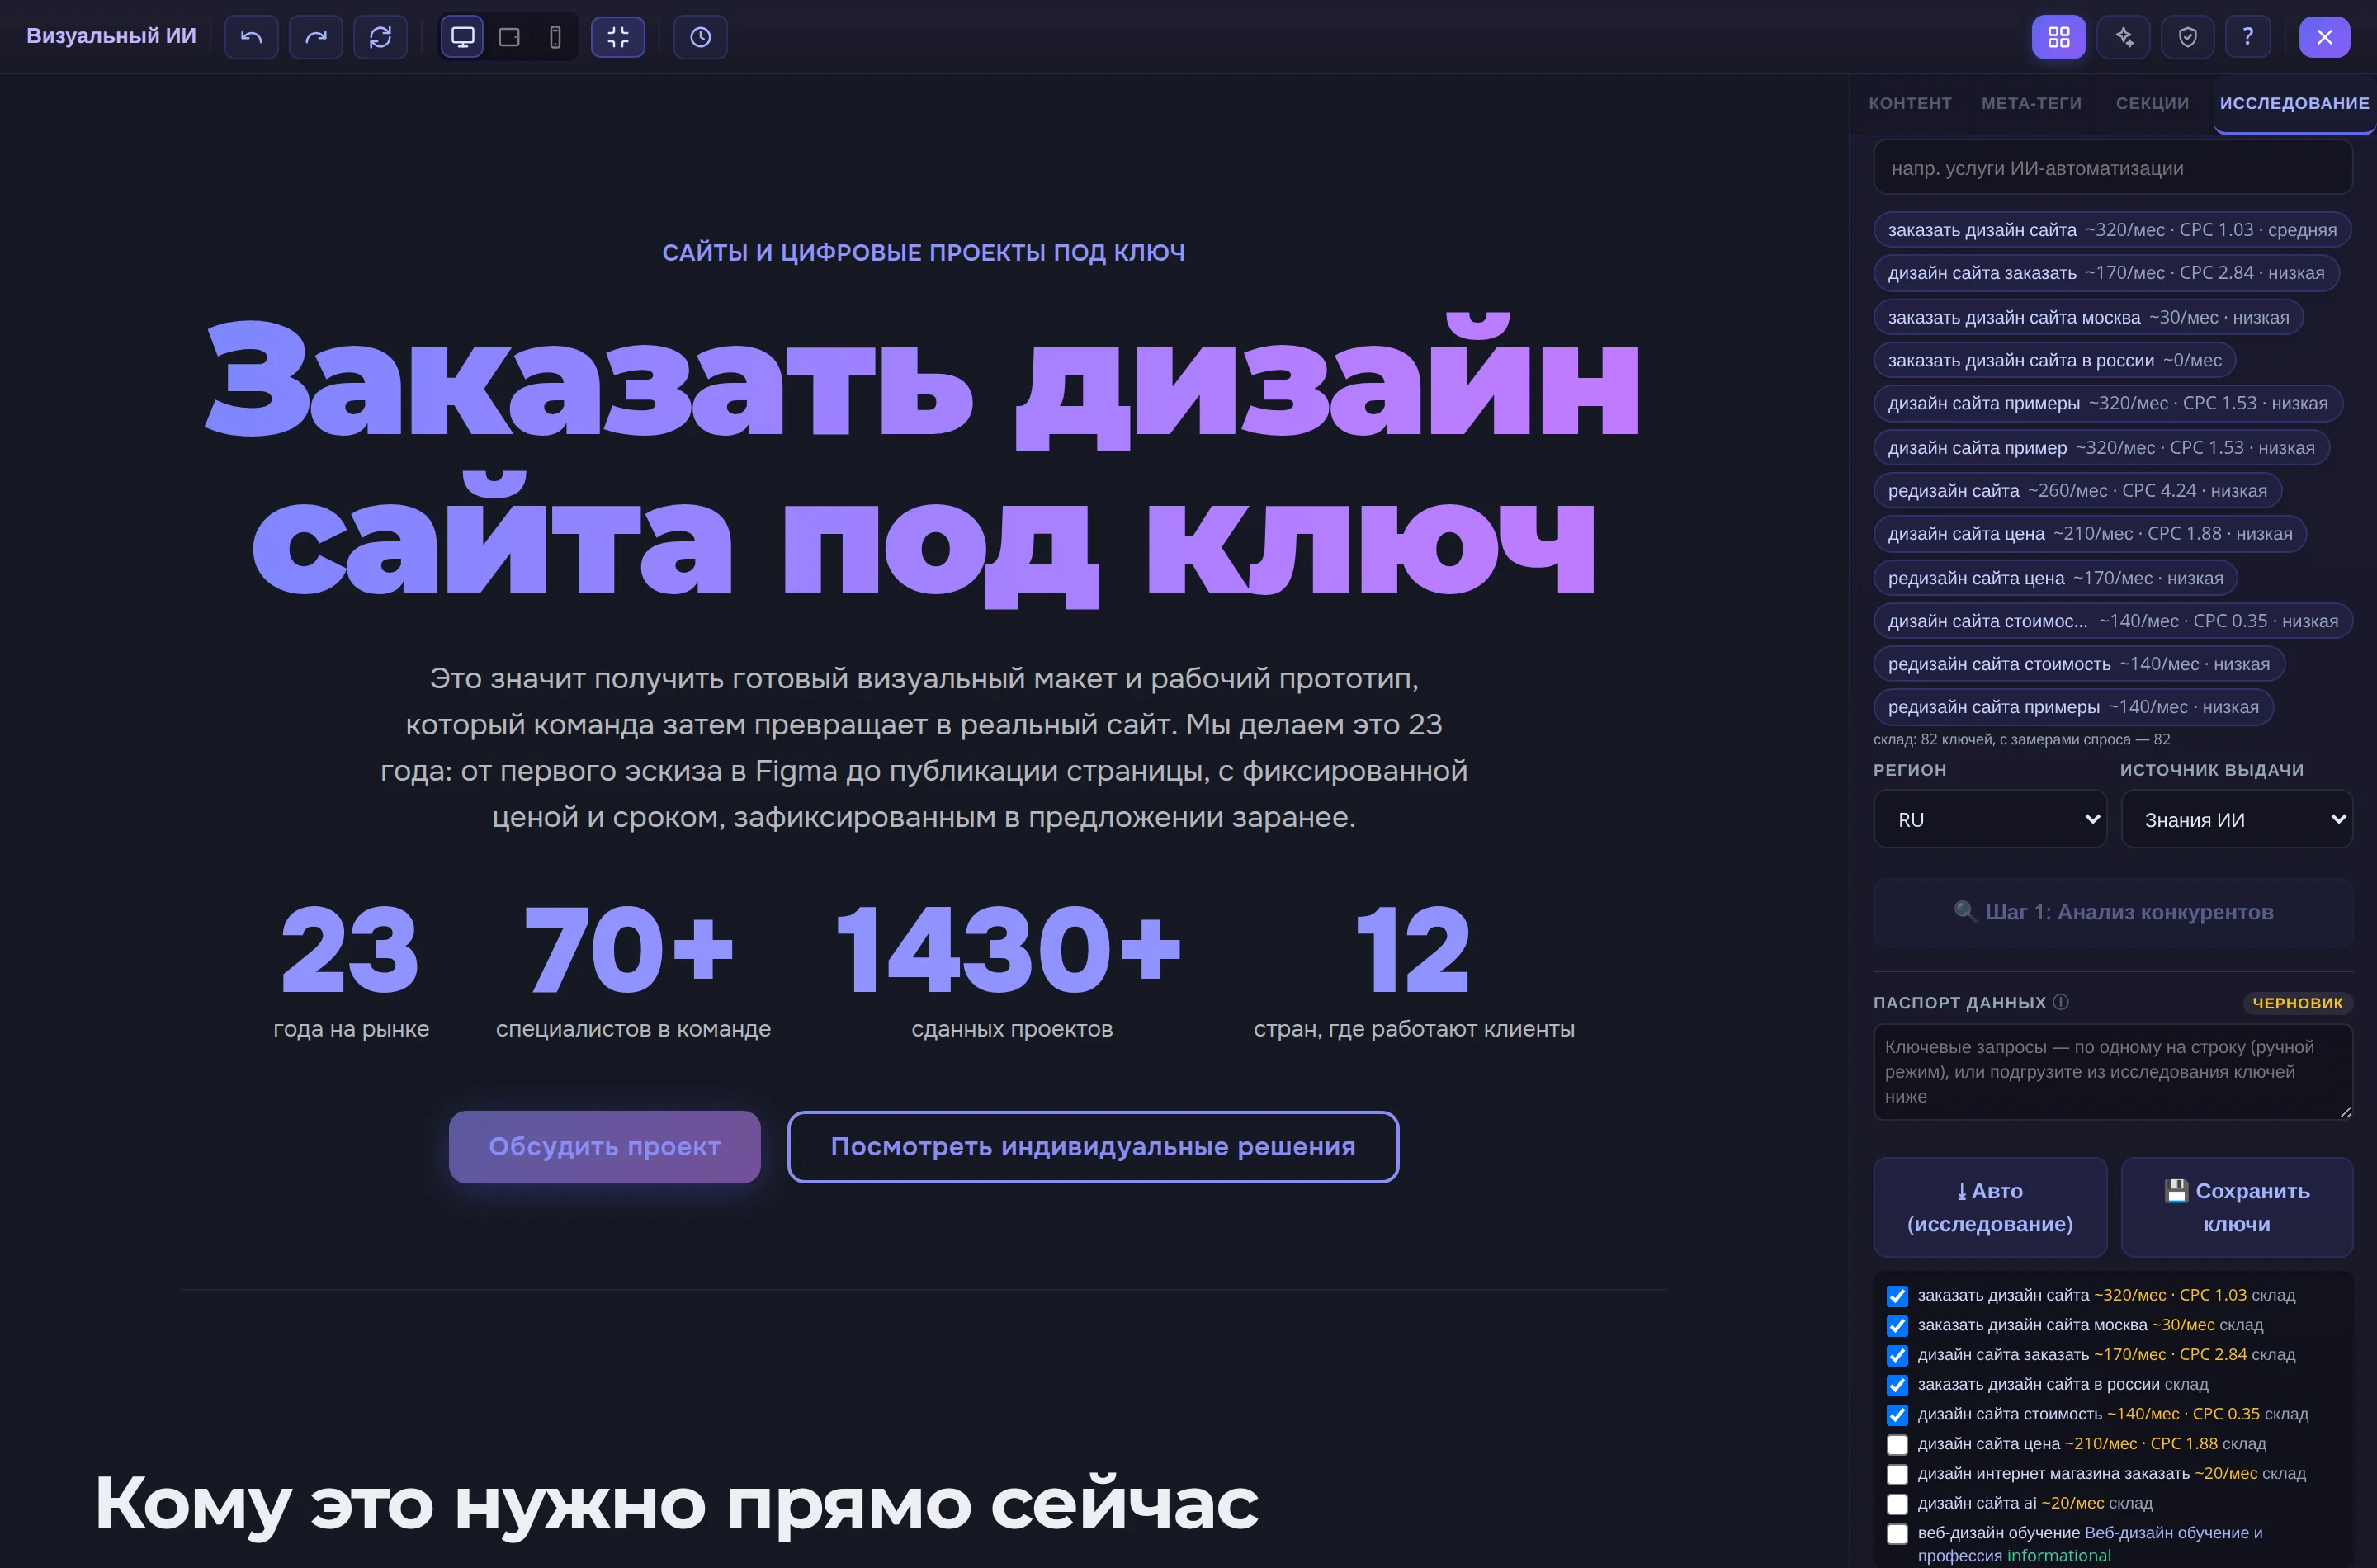Click 'Авто (исследование)' button
Screen dimensions: 2377x1568
click(x=1990, y=1207)
